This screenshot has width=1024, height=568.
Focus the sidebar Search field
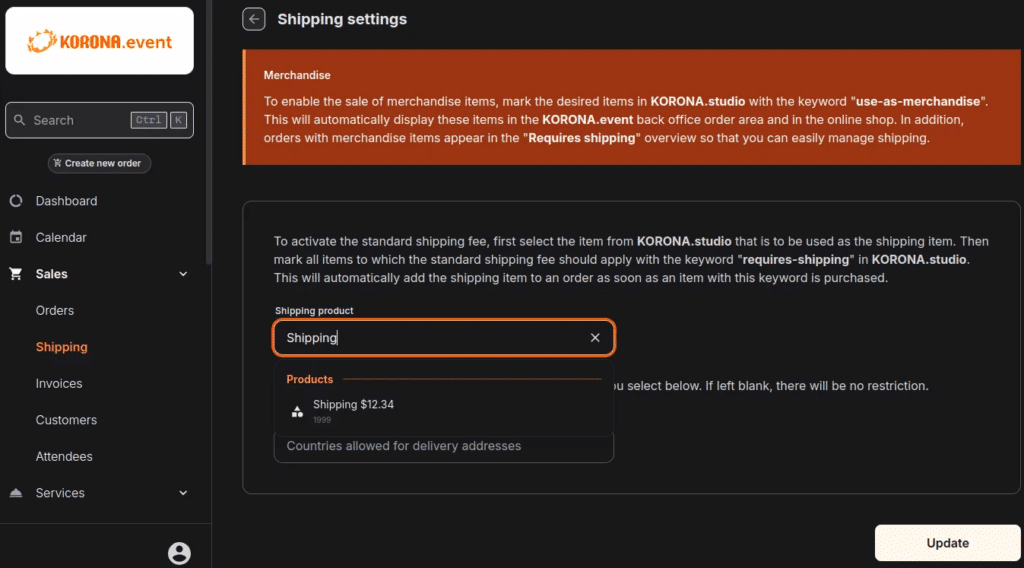80,120
